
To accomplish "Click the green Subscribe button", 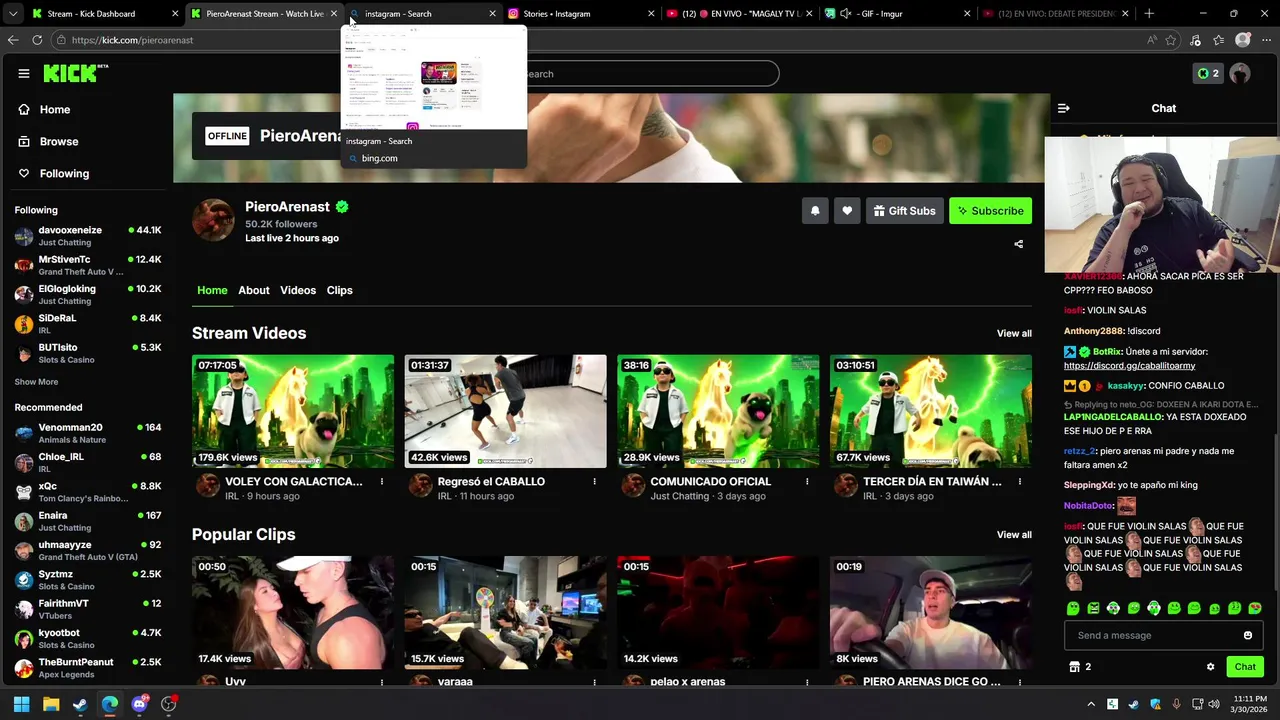I will [990, 211].
